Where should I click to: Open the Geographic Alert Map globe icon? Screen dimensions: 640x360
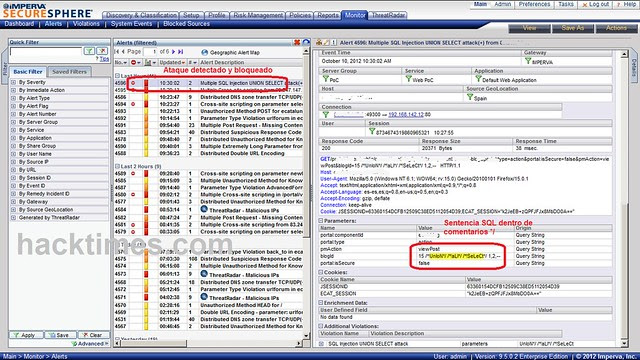point(204,52)
